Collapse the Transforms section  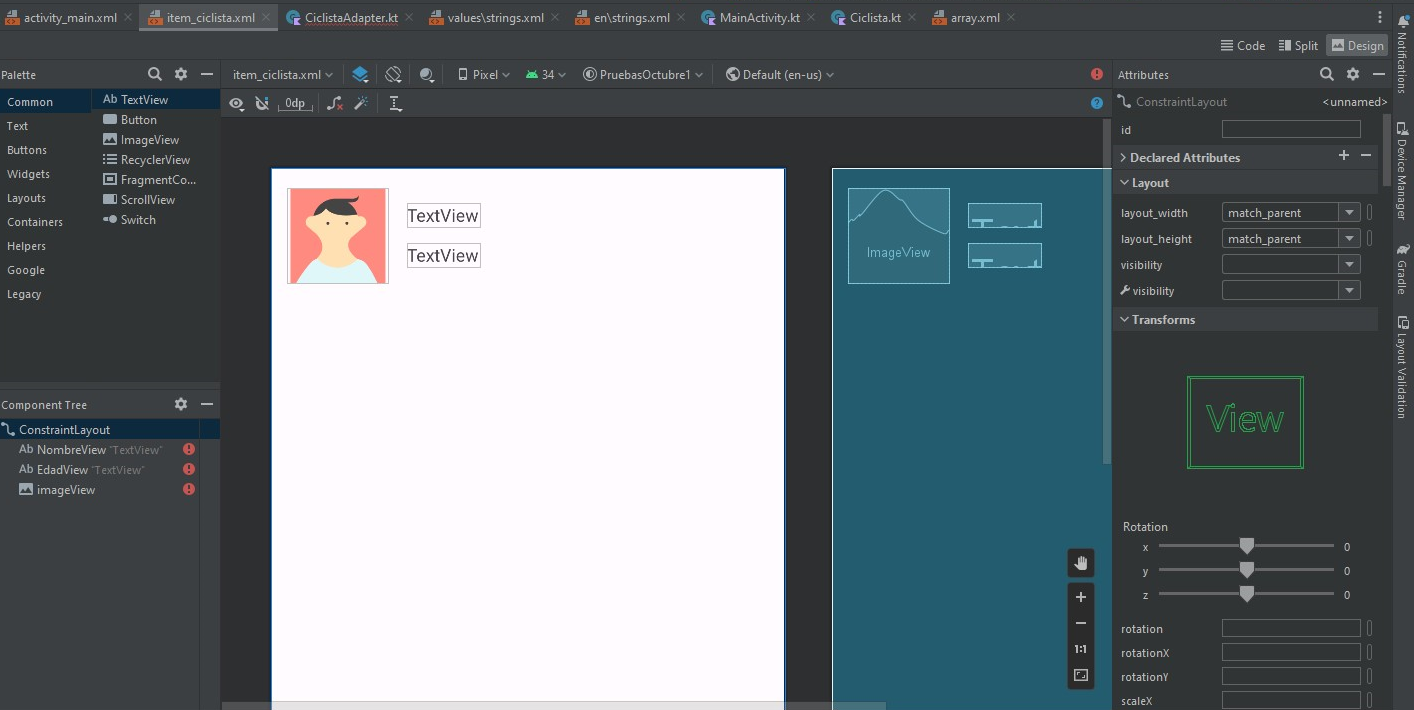pyautogui.click(x=1124, y=320)
